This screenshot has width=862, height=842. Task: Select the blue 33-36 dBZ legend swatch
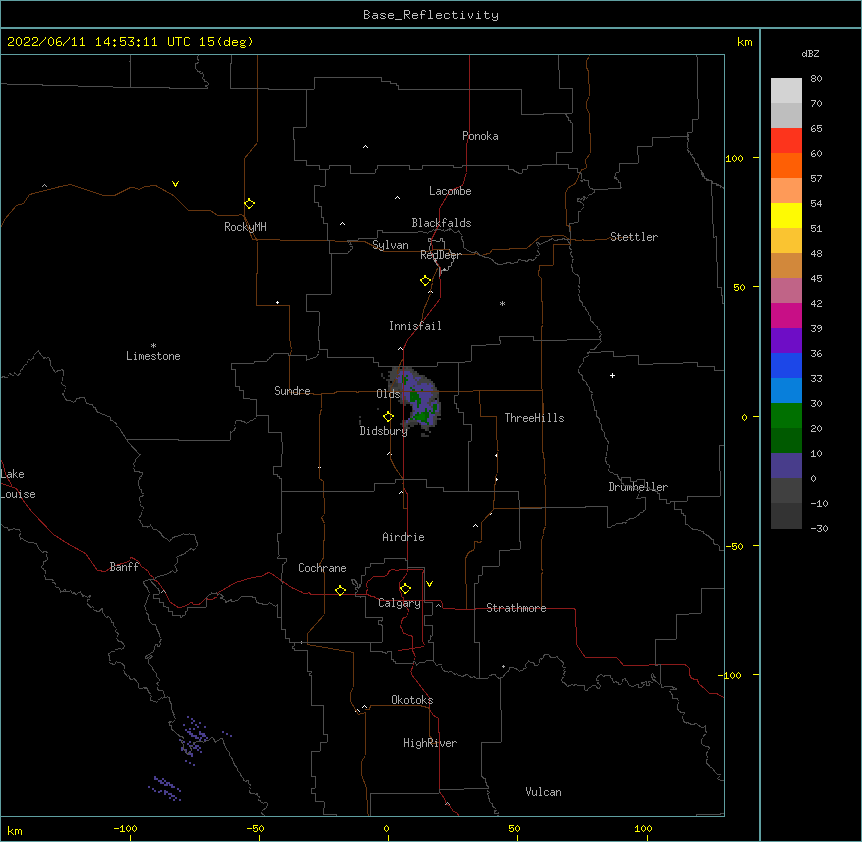[x=786, y=365]
